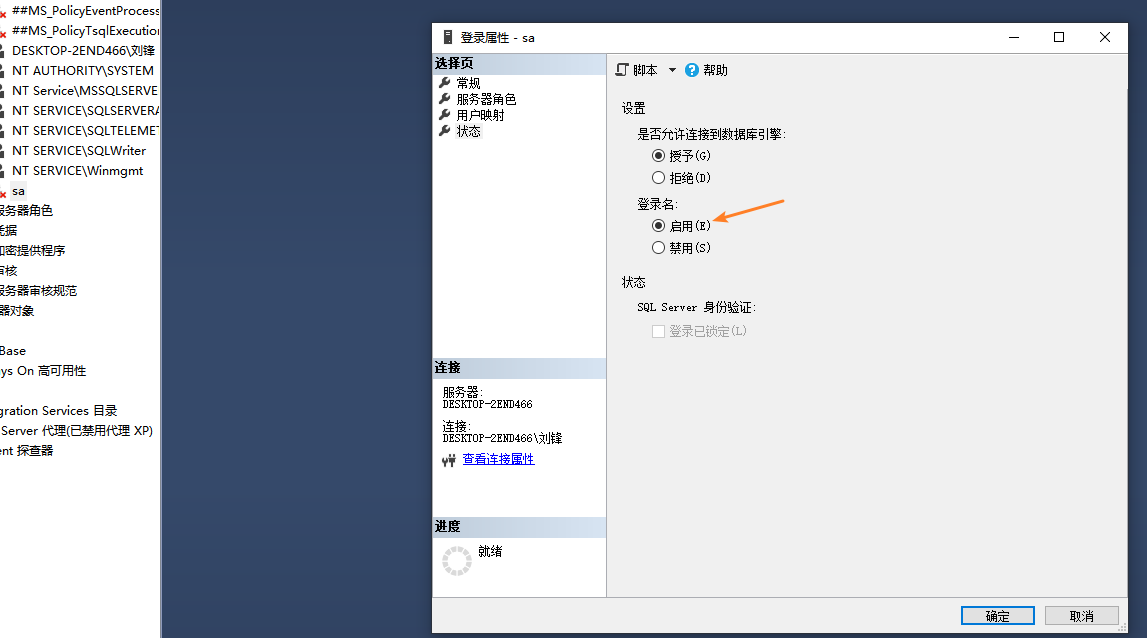
Task: Disable the login via 禁用(S) radio button
Action: 659,247
